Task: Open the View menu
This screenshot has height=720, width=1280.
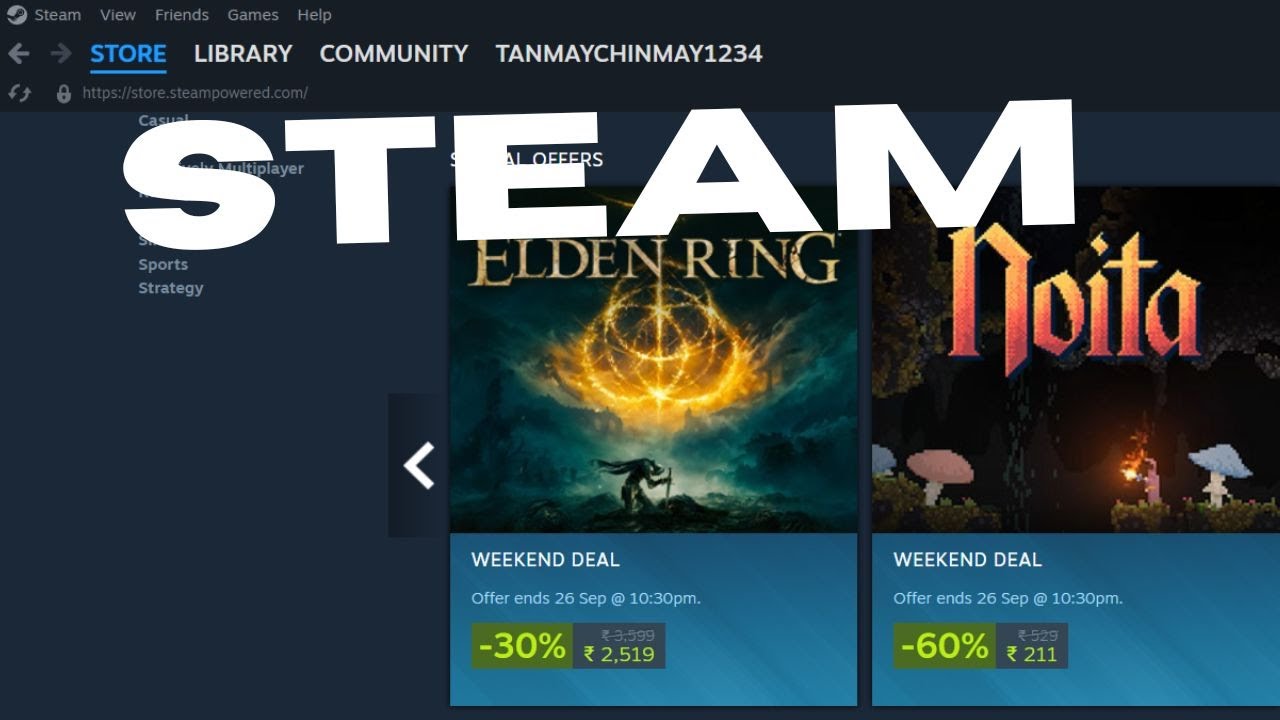Action: coord(118,15)
